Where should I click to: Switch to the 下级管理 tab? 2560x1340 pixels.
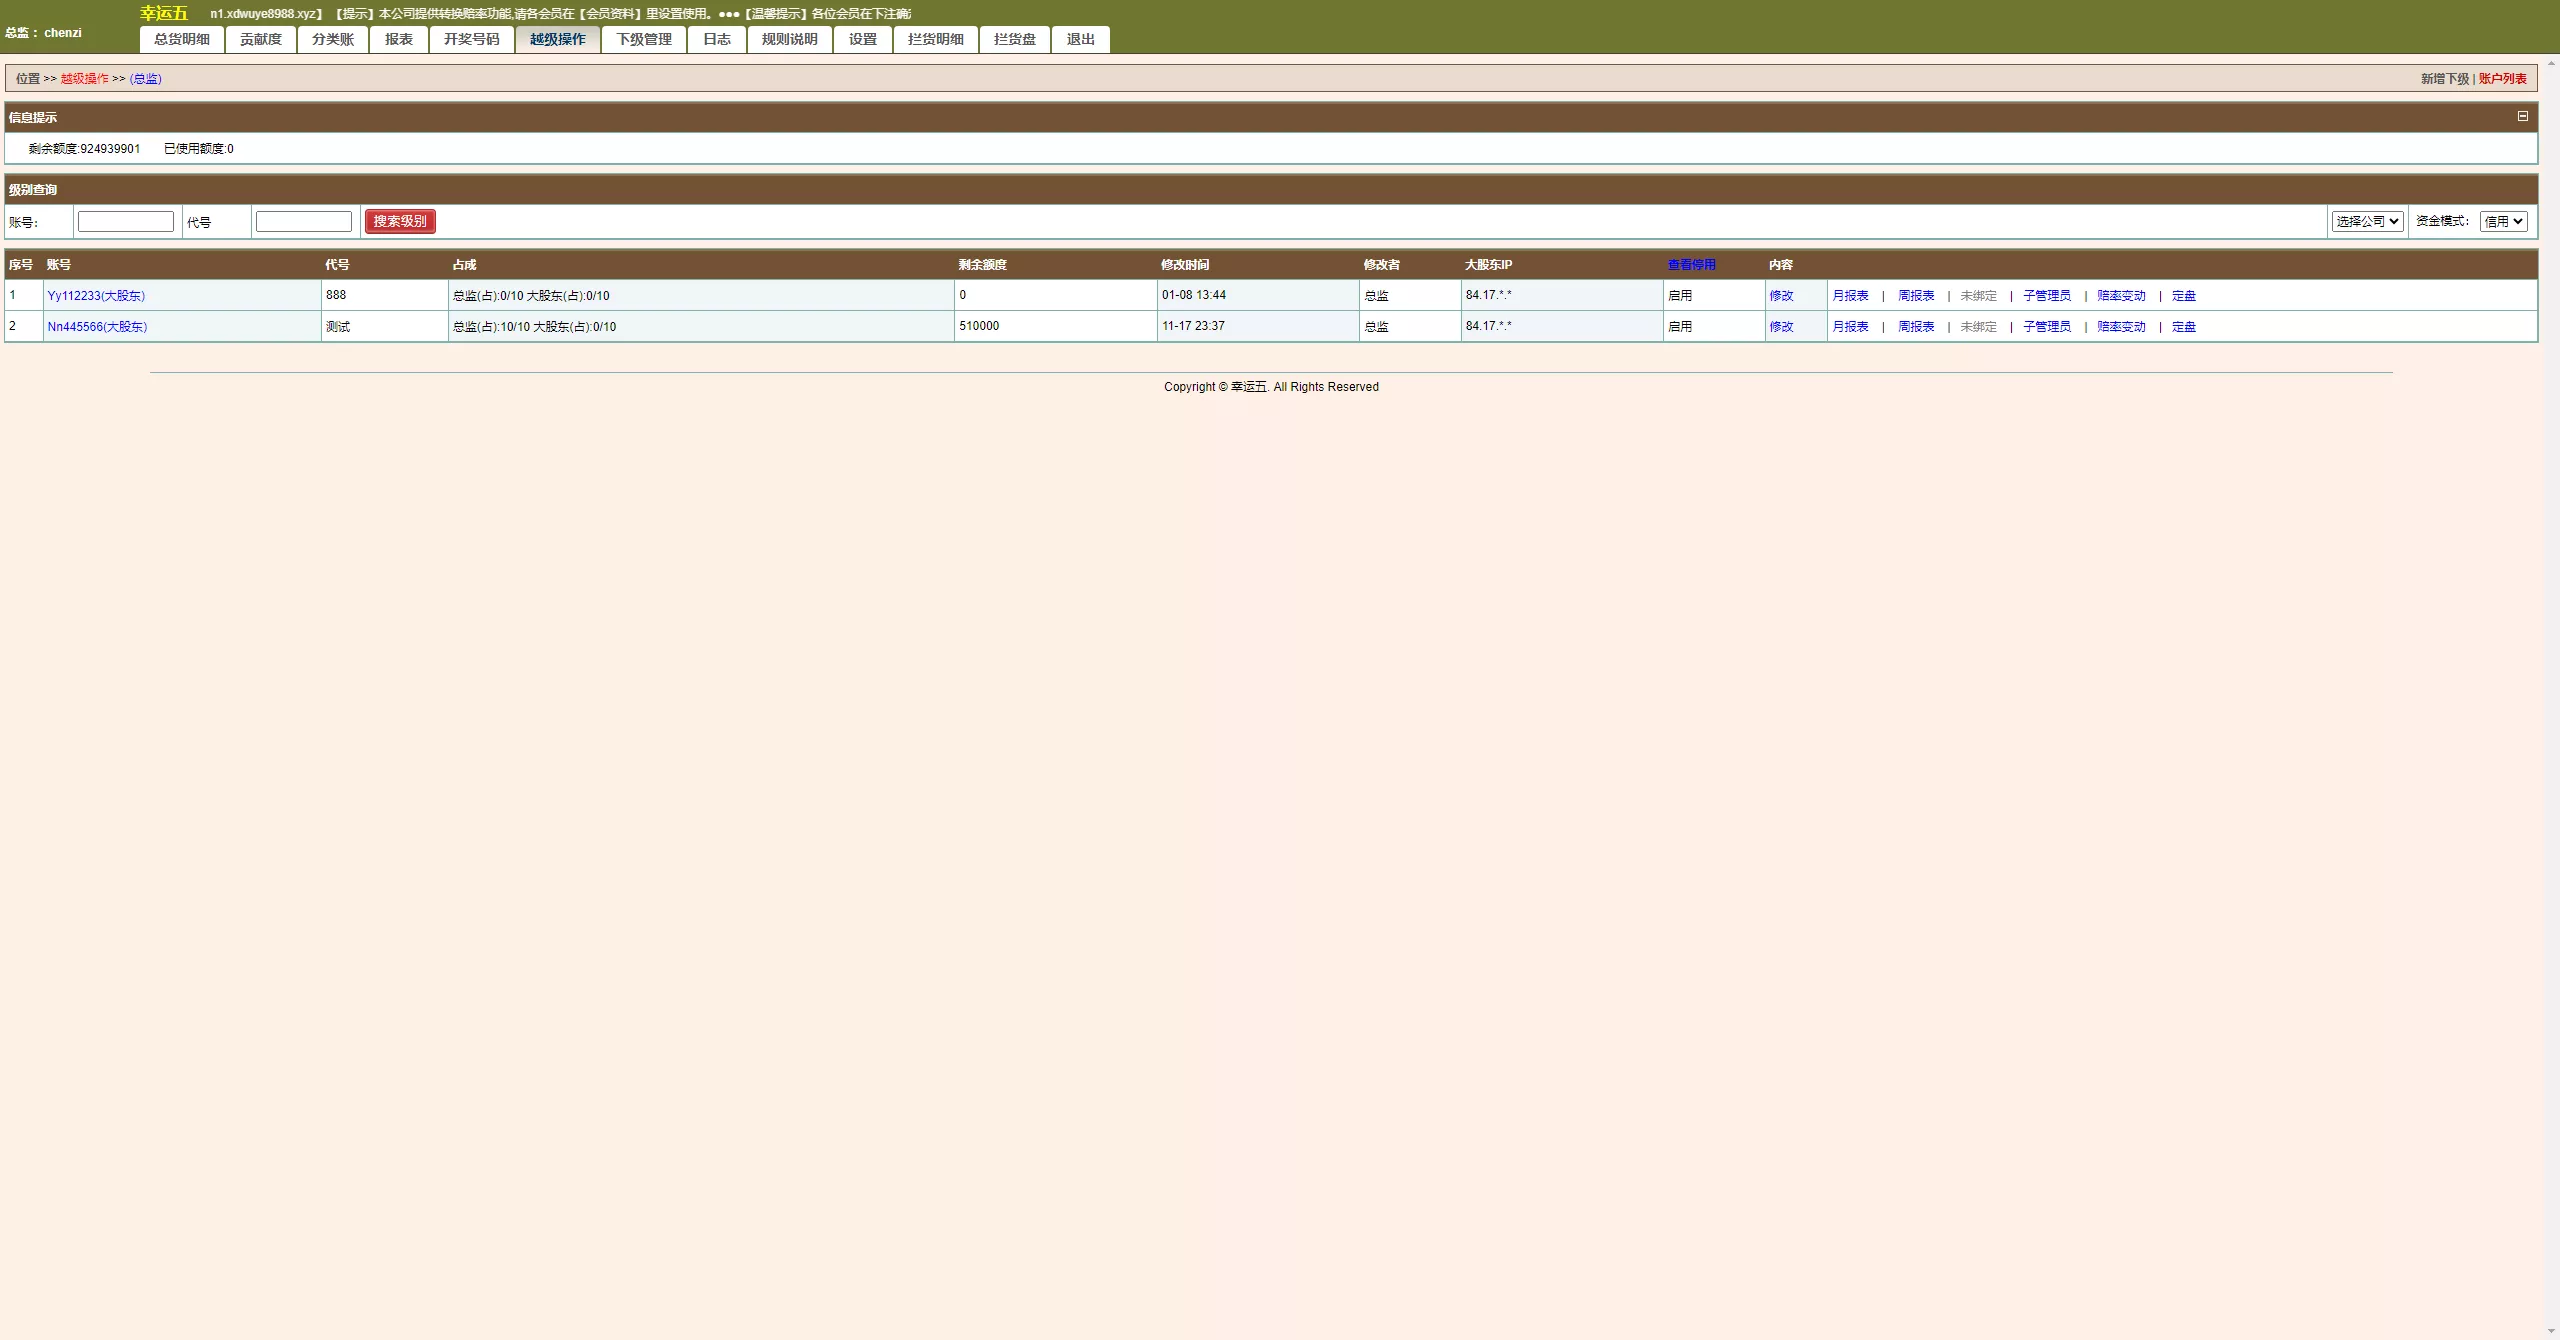(643, 39)
